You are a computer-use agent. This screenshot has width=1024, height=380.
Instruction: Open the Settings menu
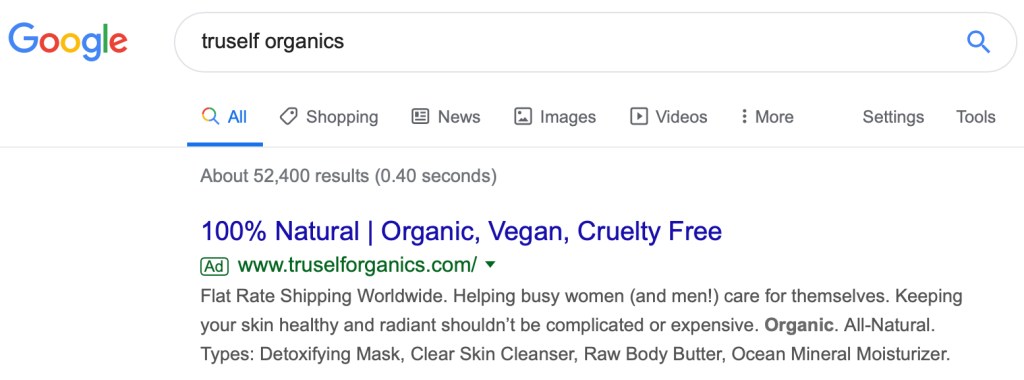[x=893, y=117]
